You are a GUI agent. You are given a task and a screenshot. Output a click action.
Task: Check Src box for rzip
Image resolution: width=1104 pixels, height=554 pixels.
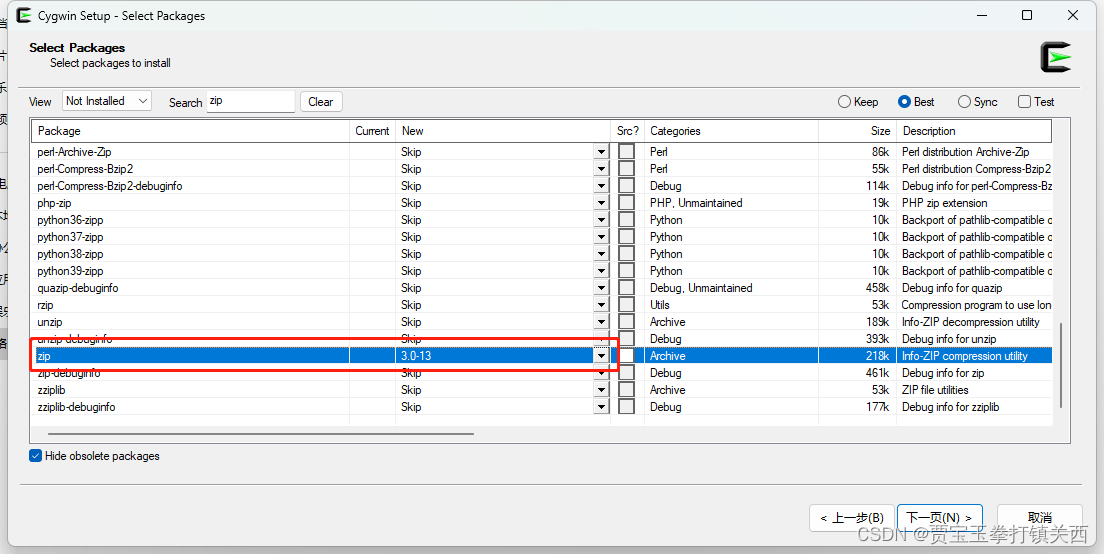click(626, 305)
